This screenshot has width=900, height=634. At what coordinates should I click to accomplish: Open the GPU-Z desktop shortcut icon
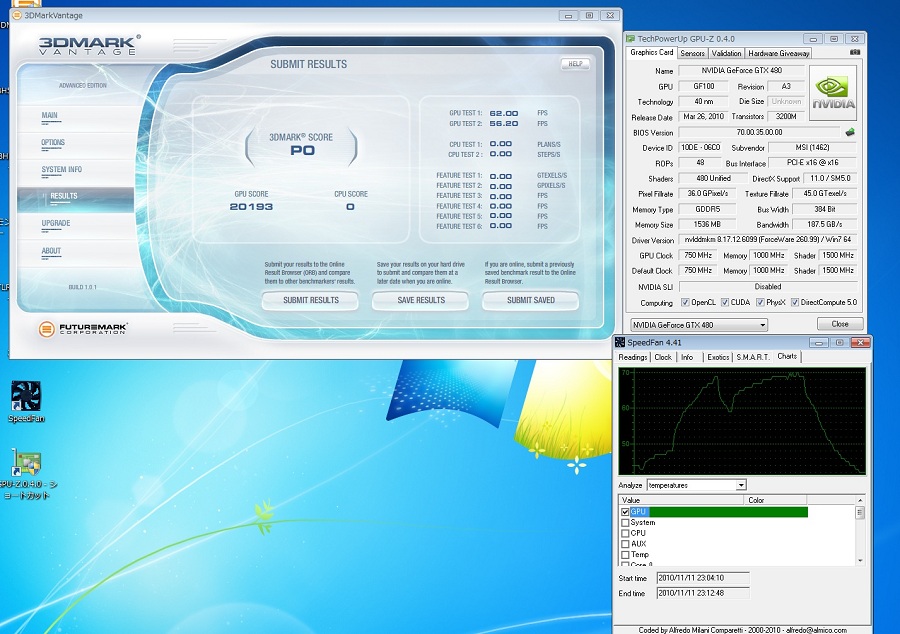(27, 464)
